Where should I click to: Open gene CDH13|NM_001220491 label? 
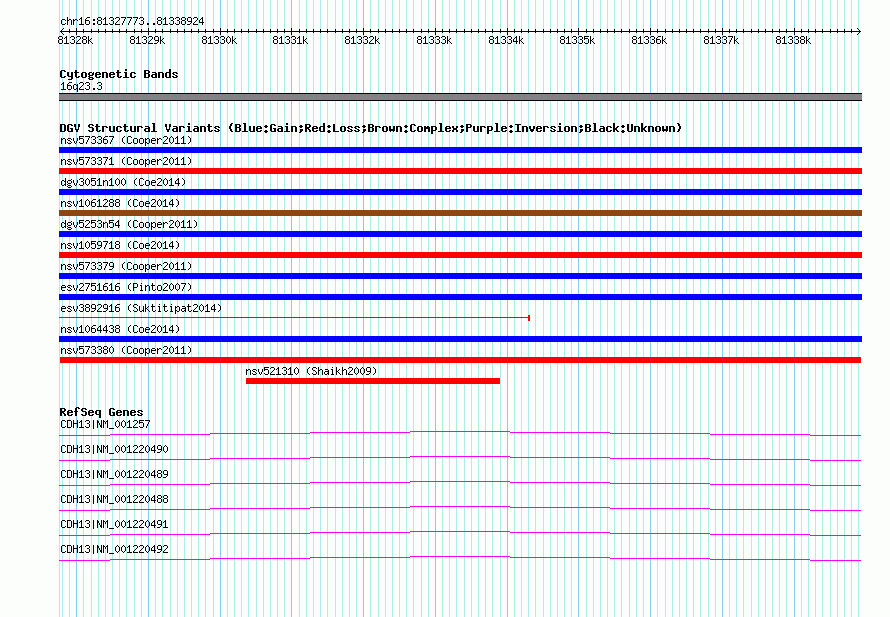click(x=114, y=524)
